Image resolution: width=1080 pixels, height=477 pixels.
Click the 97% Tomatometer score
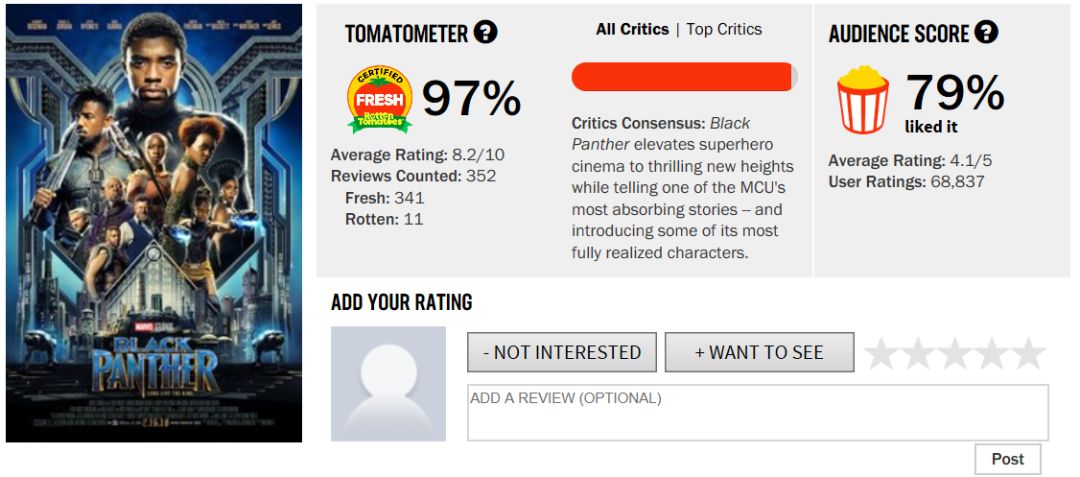[471, 98]
